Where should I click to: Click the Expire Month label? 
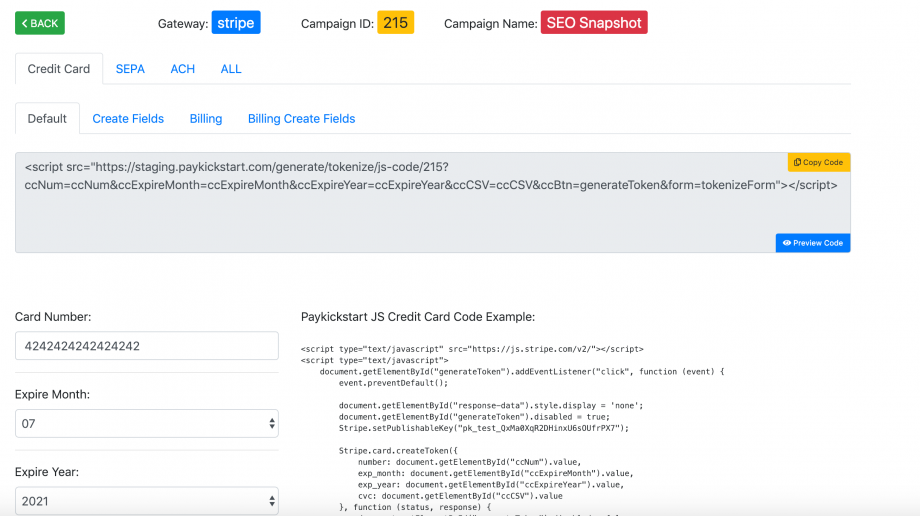[52, 394]
